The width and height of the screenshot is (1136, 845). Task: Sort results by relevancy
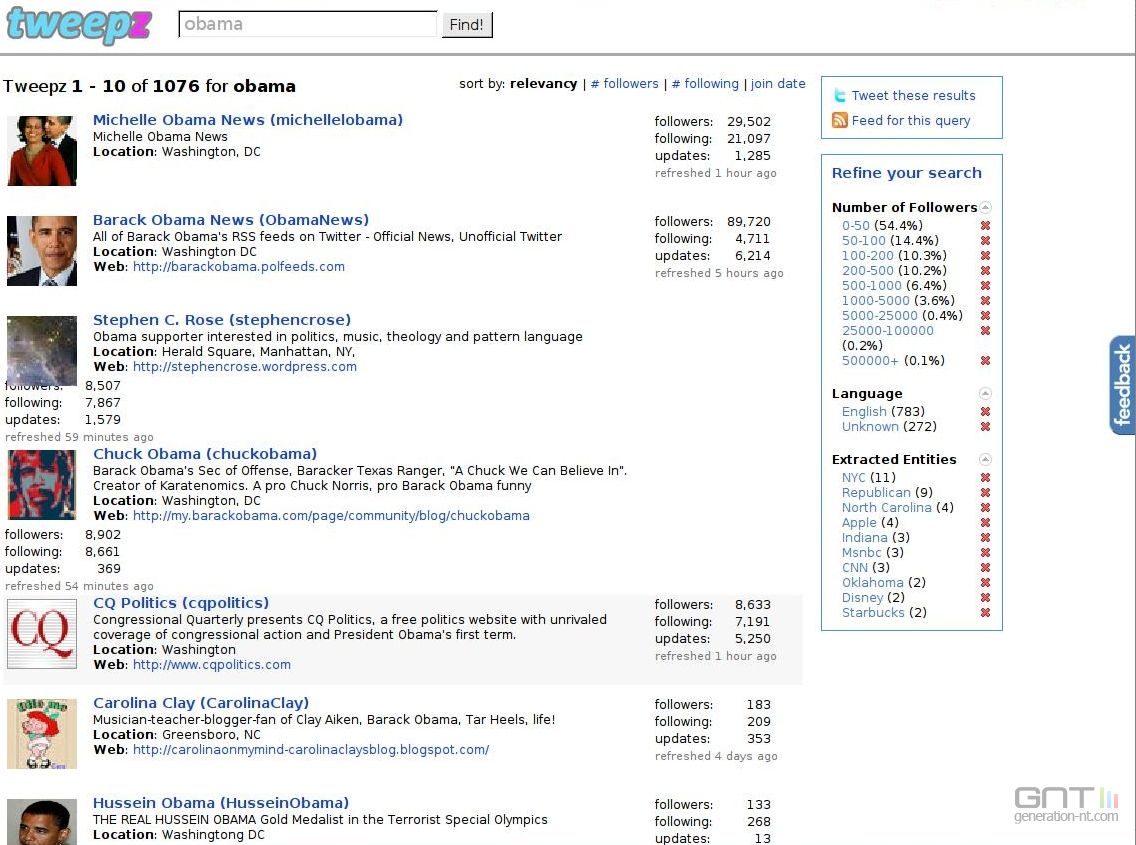[543, 83]
